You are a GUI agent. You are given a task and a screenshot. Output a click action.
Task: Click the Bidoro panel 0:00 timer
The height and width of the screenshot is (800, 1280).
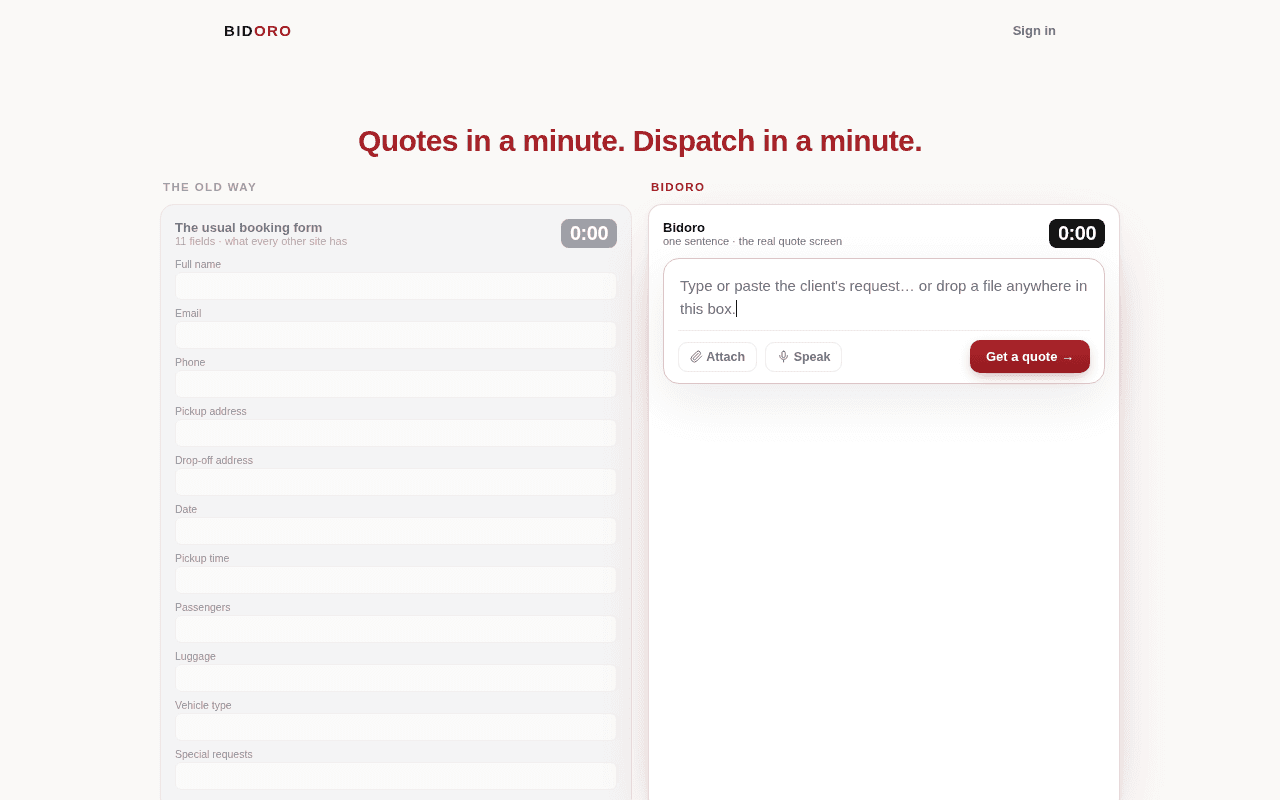[1077, 233]
